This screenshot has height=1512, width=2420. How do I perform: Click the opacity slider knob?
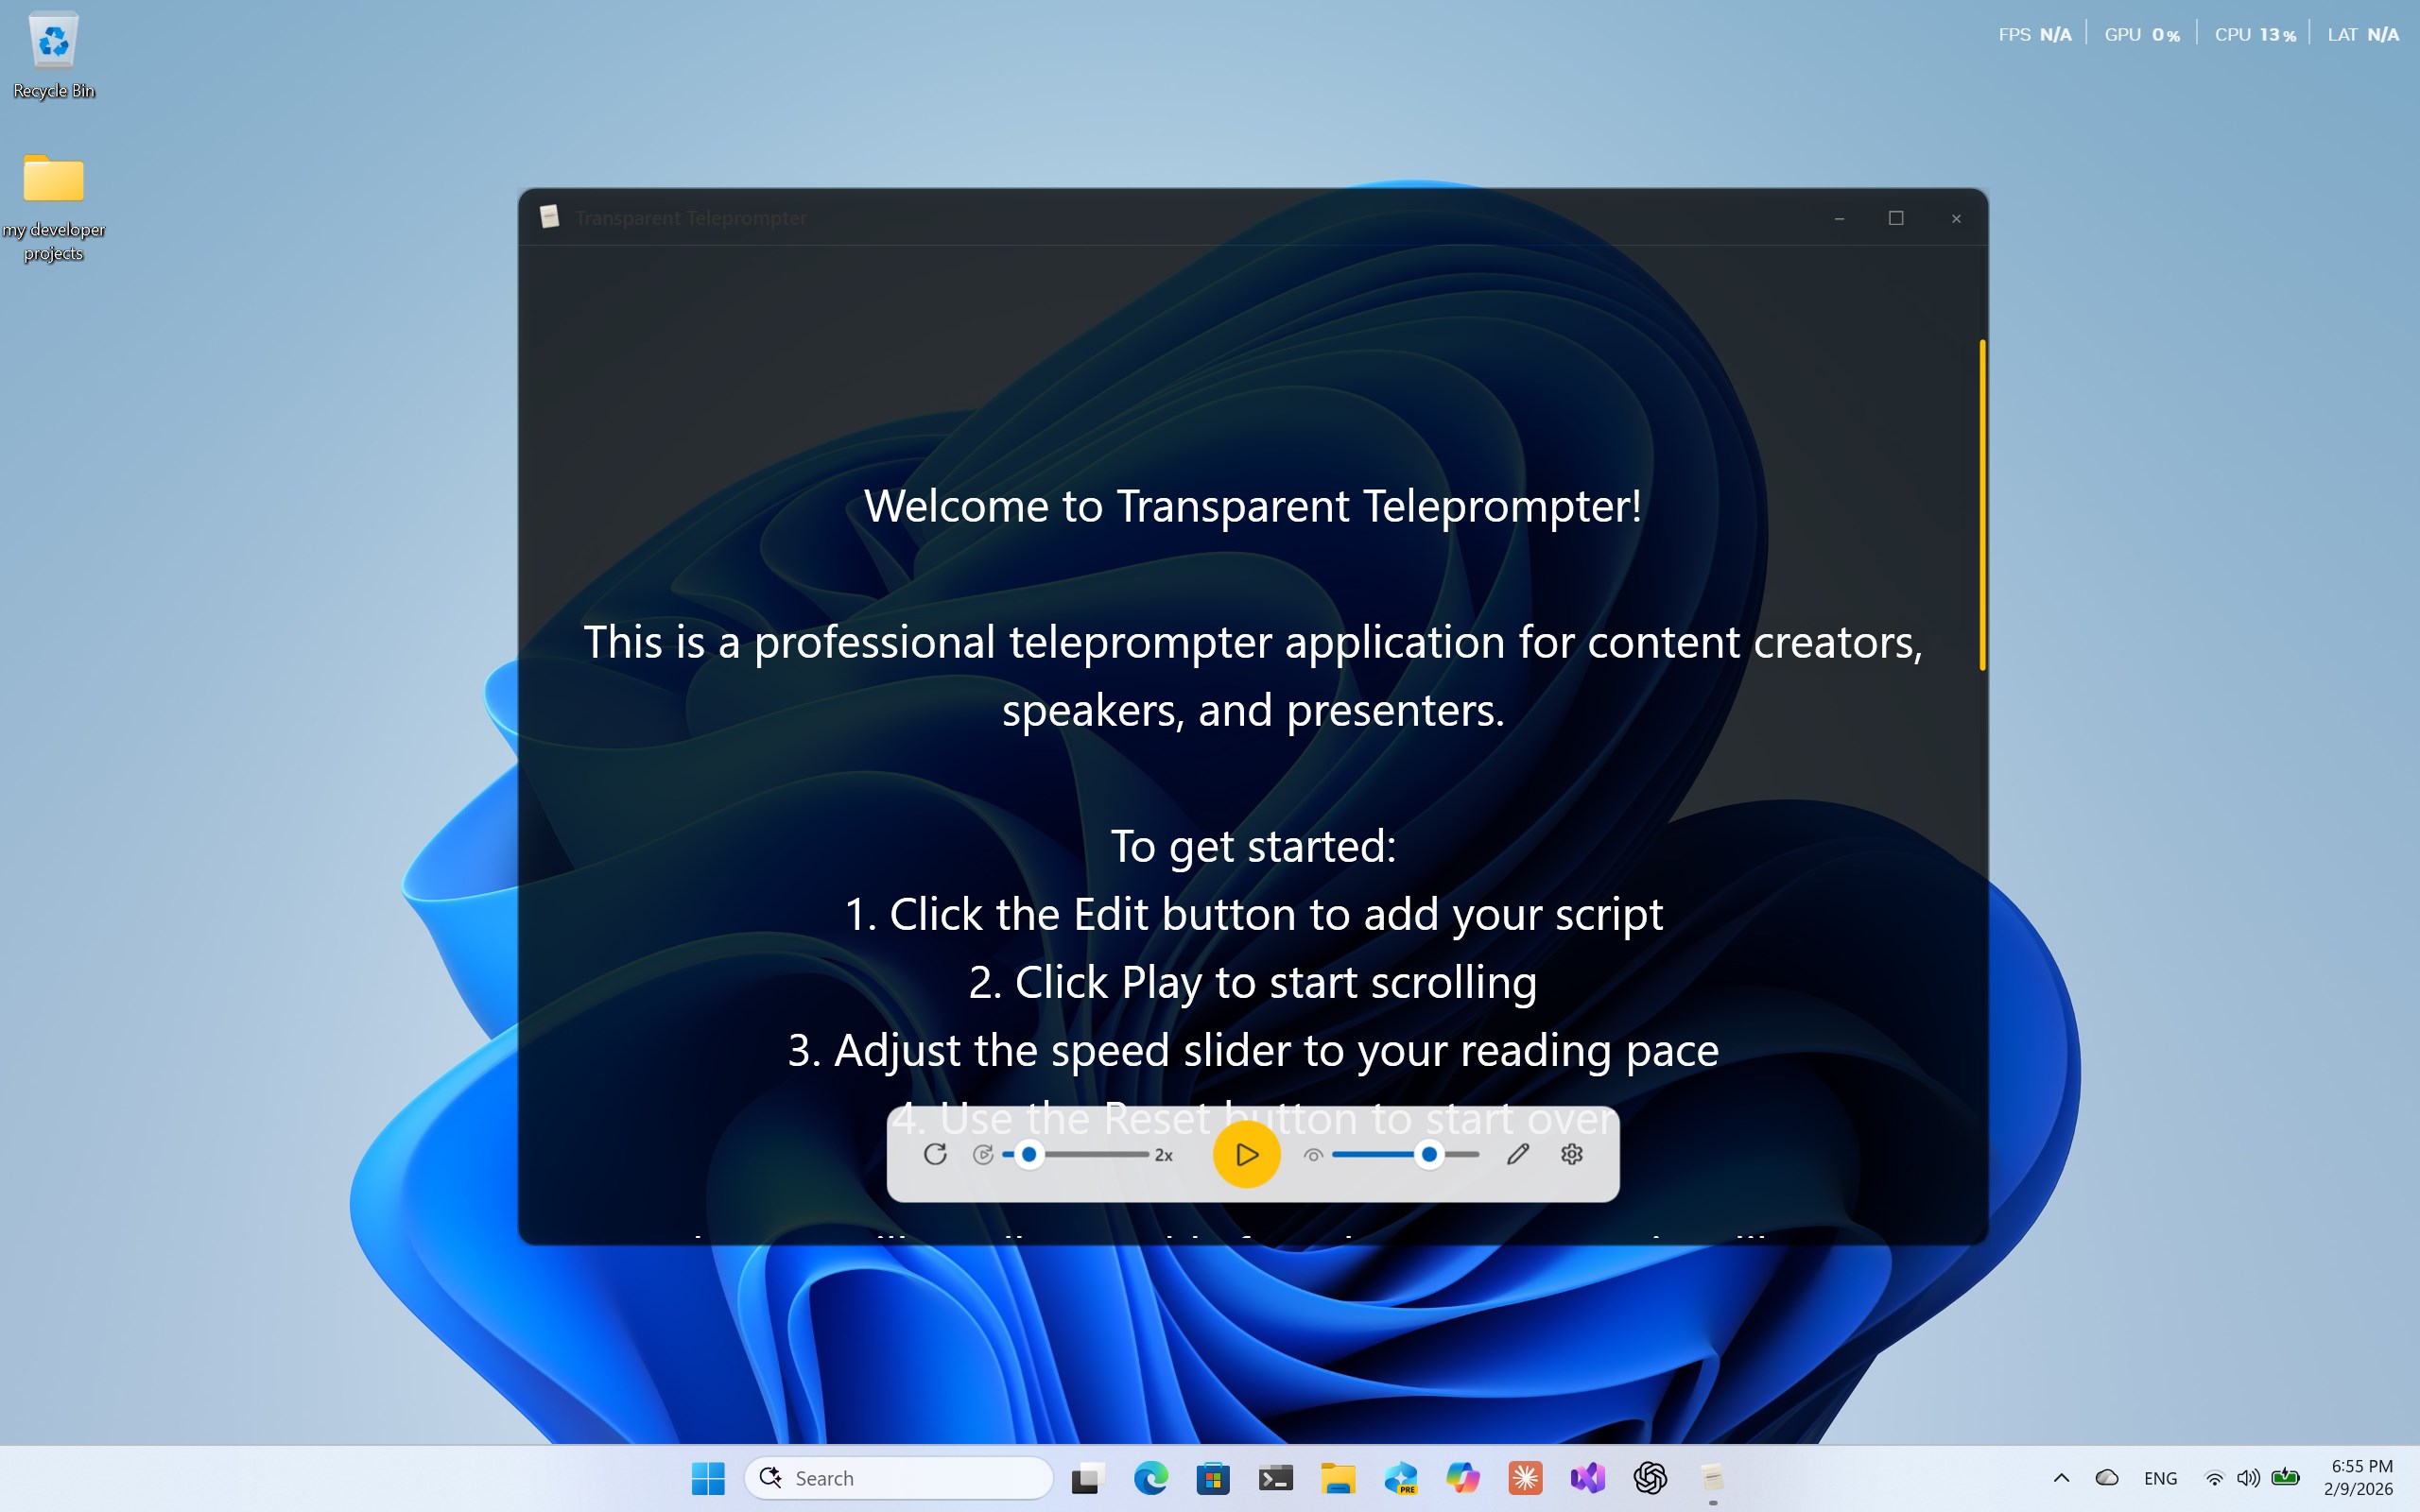[x=1429, y=1154]
